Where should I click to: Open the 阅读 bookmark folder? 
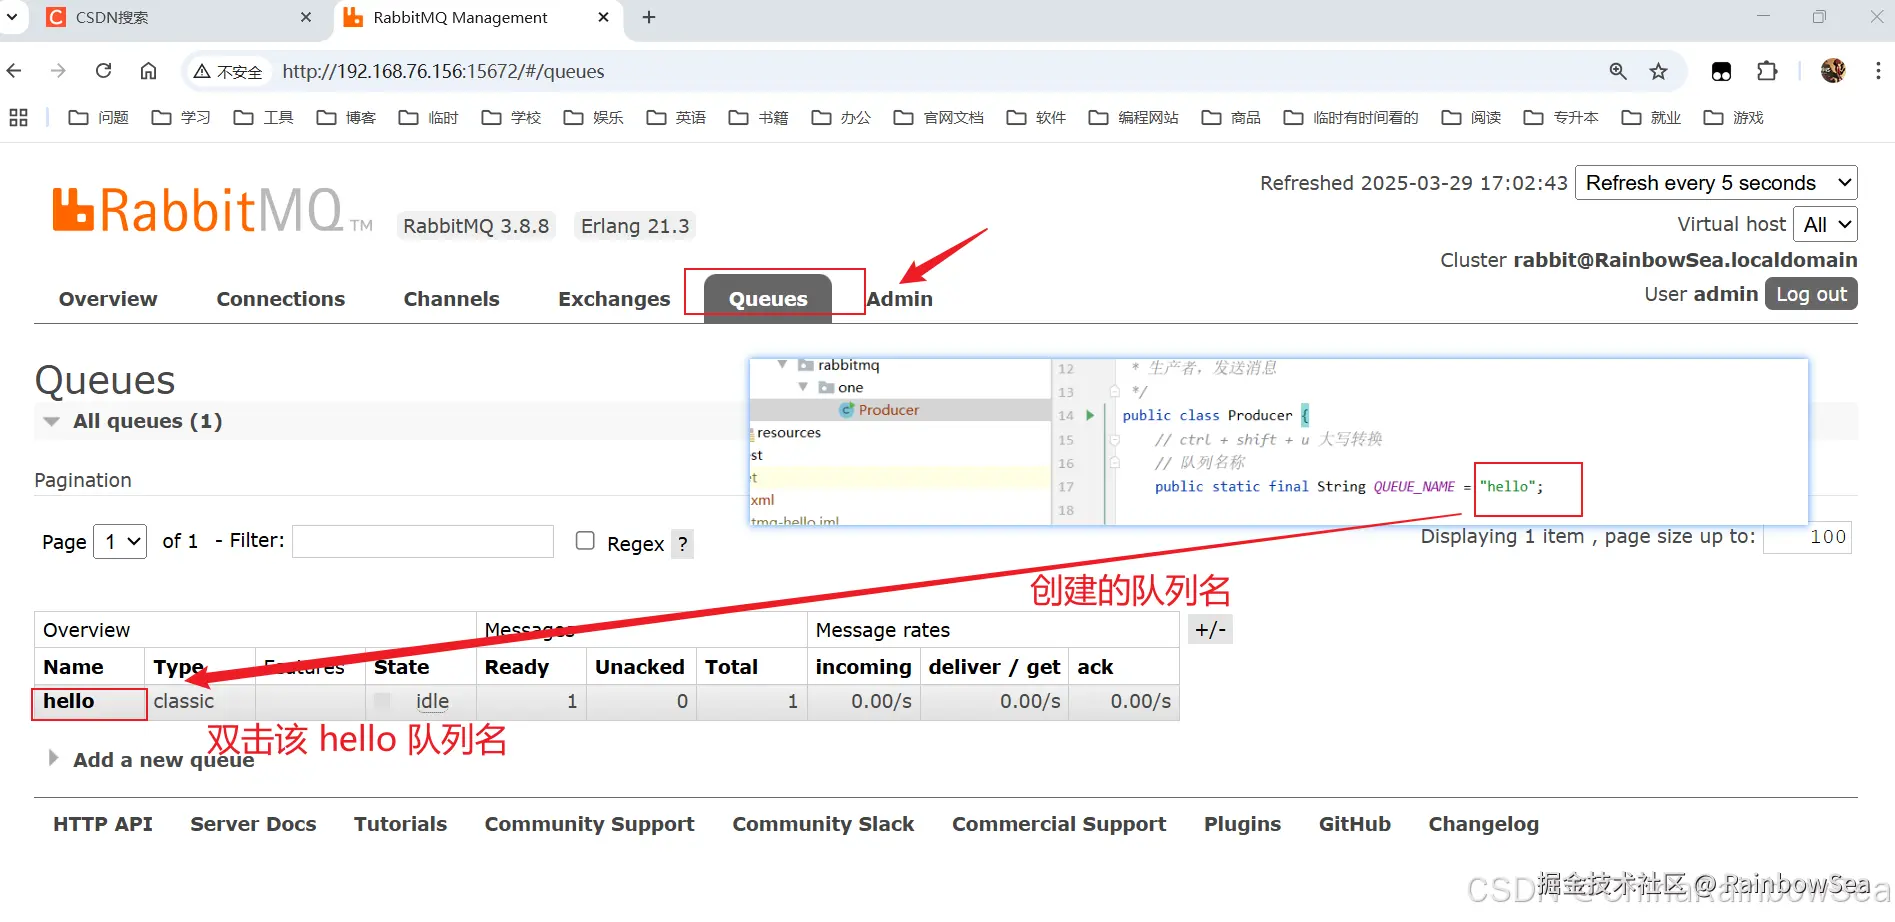[1471, 118]
